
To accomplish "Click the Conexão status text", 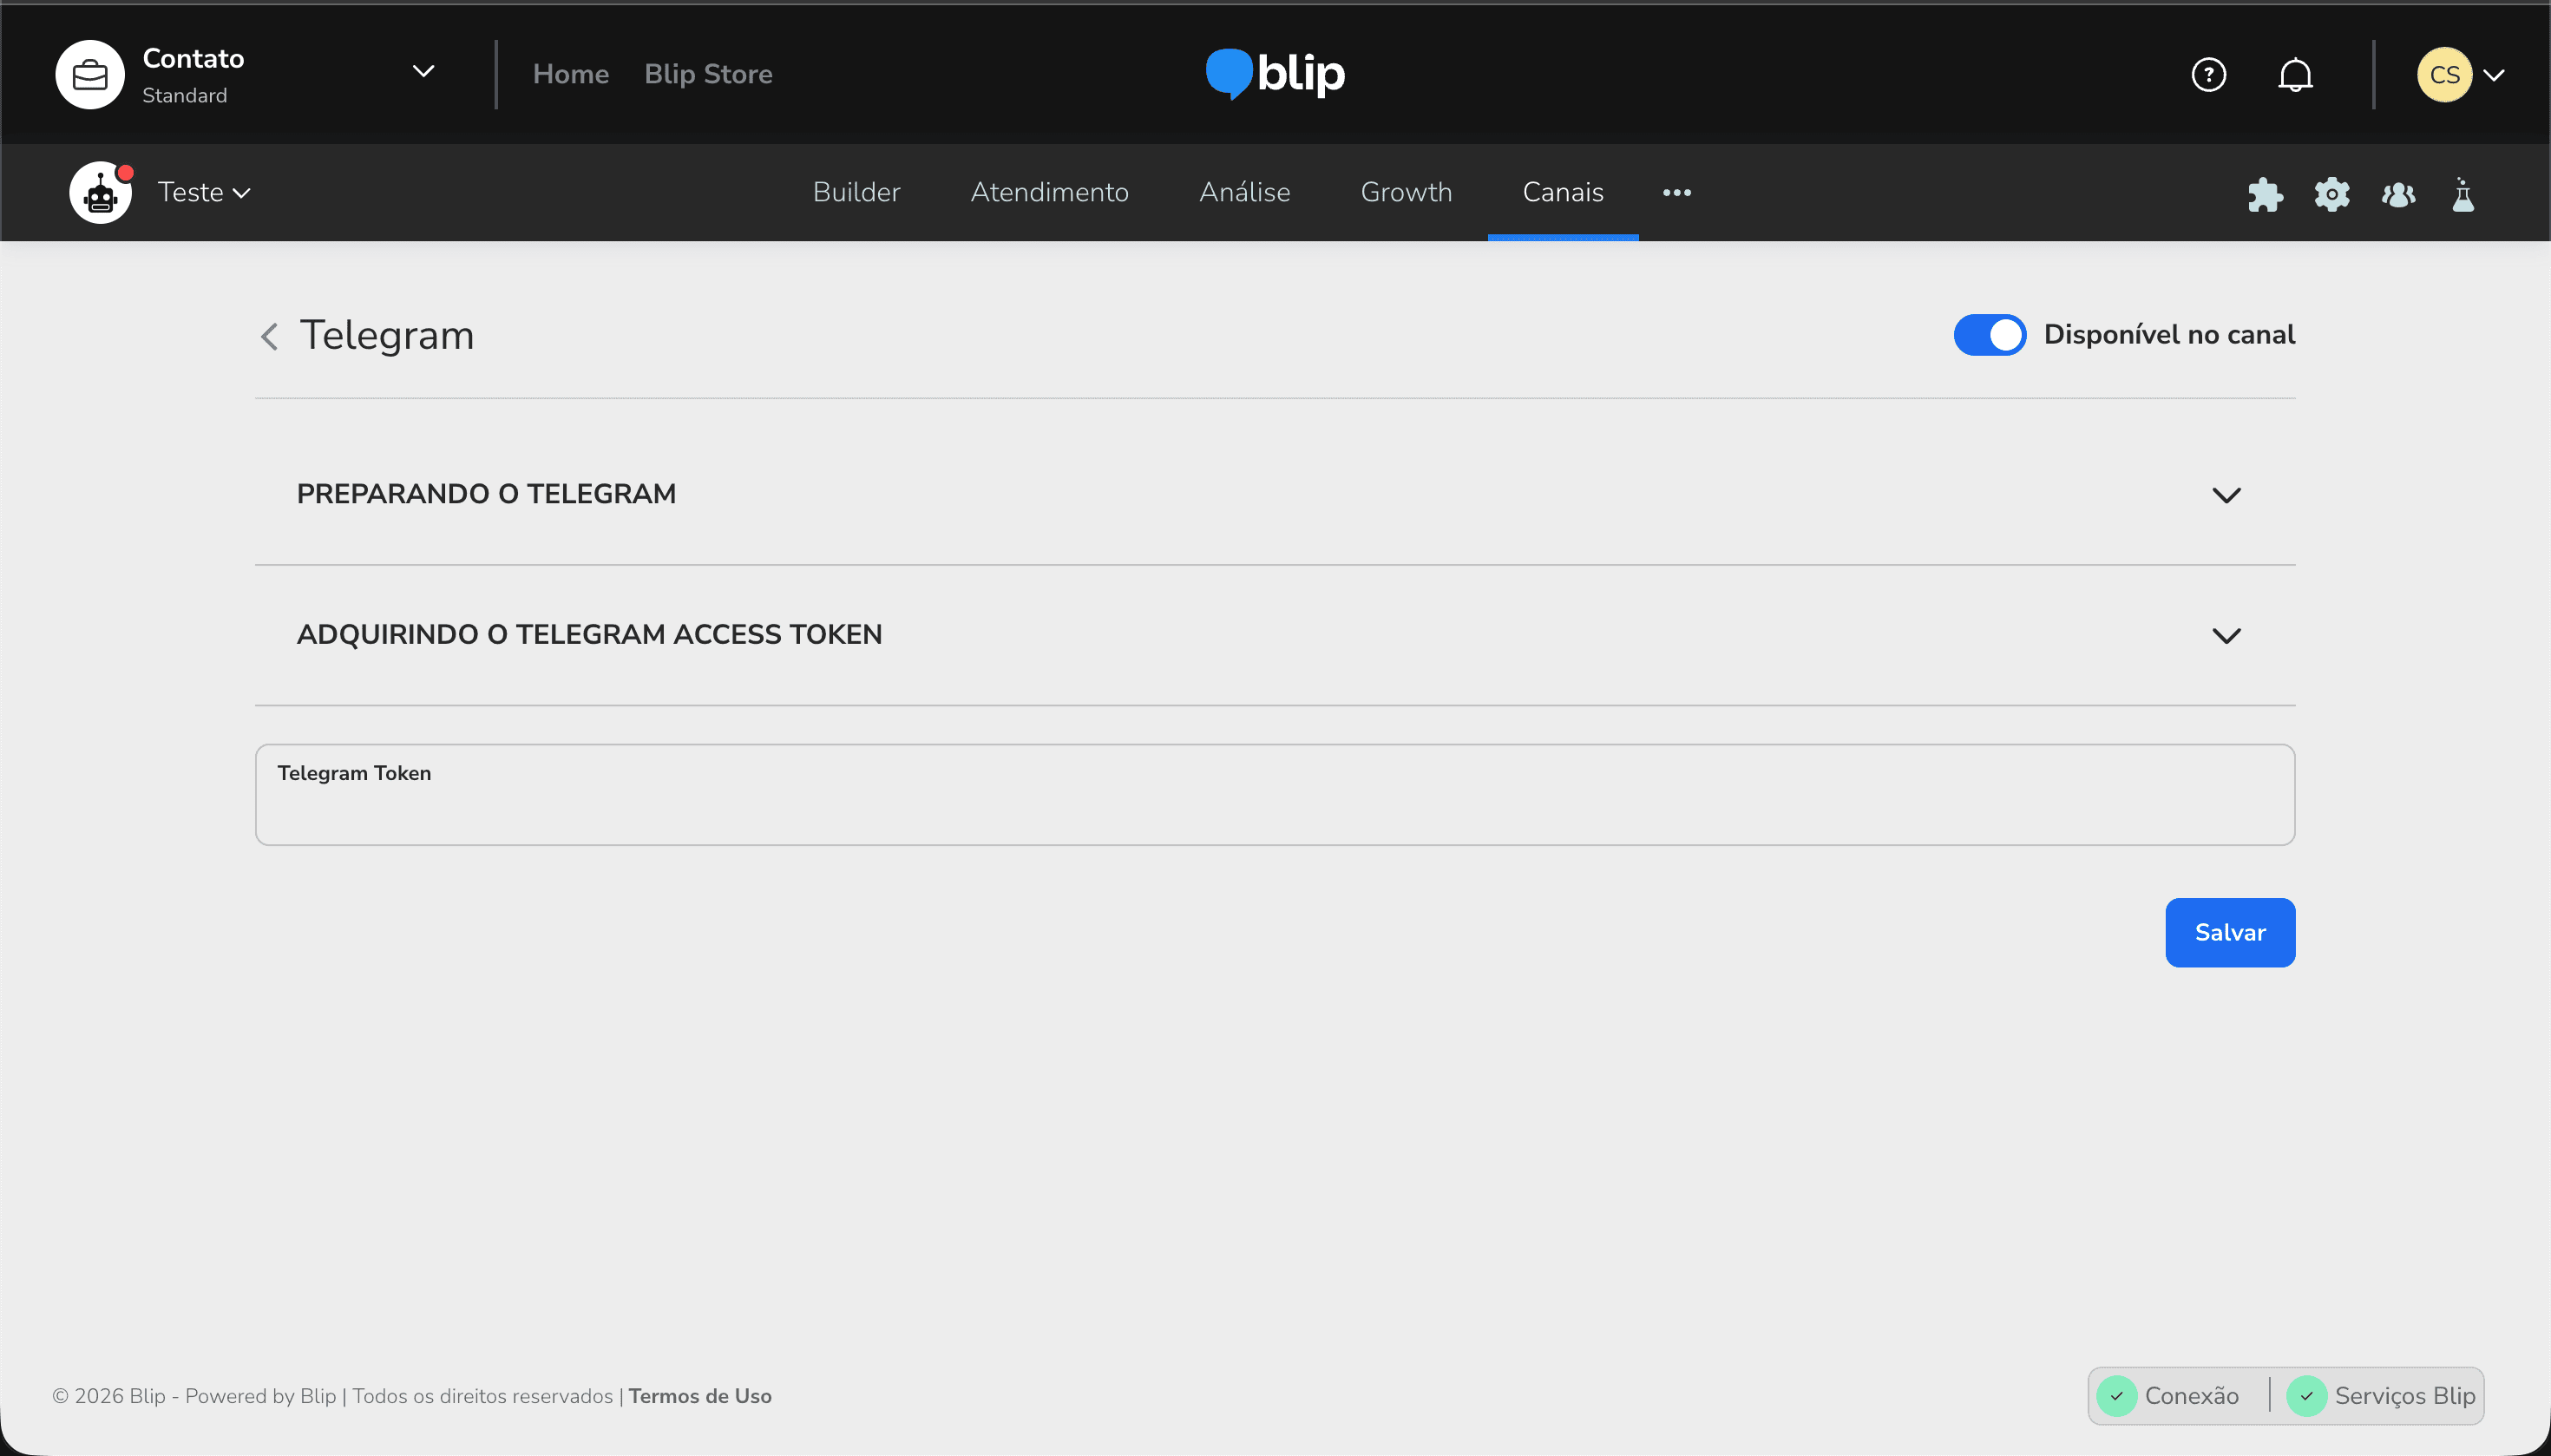I will (2191, 1396).
